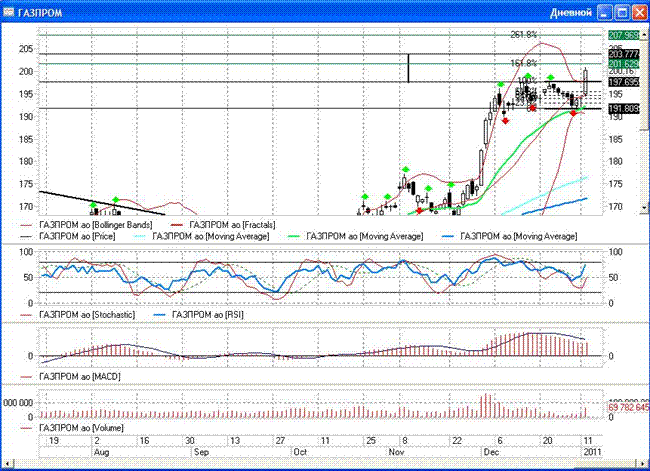The height and width of the screenshot is (471, 650).
Task: Select the green Moving Average legend entry
Action: pos(355,236)
